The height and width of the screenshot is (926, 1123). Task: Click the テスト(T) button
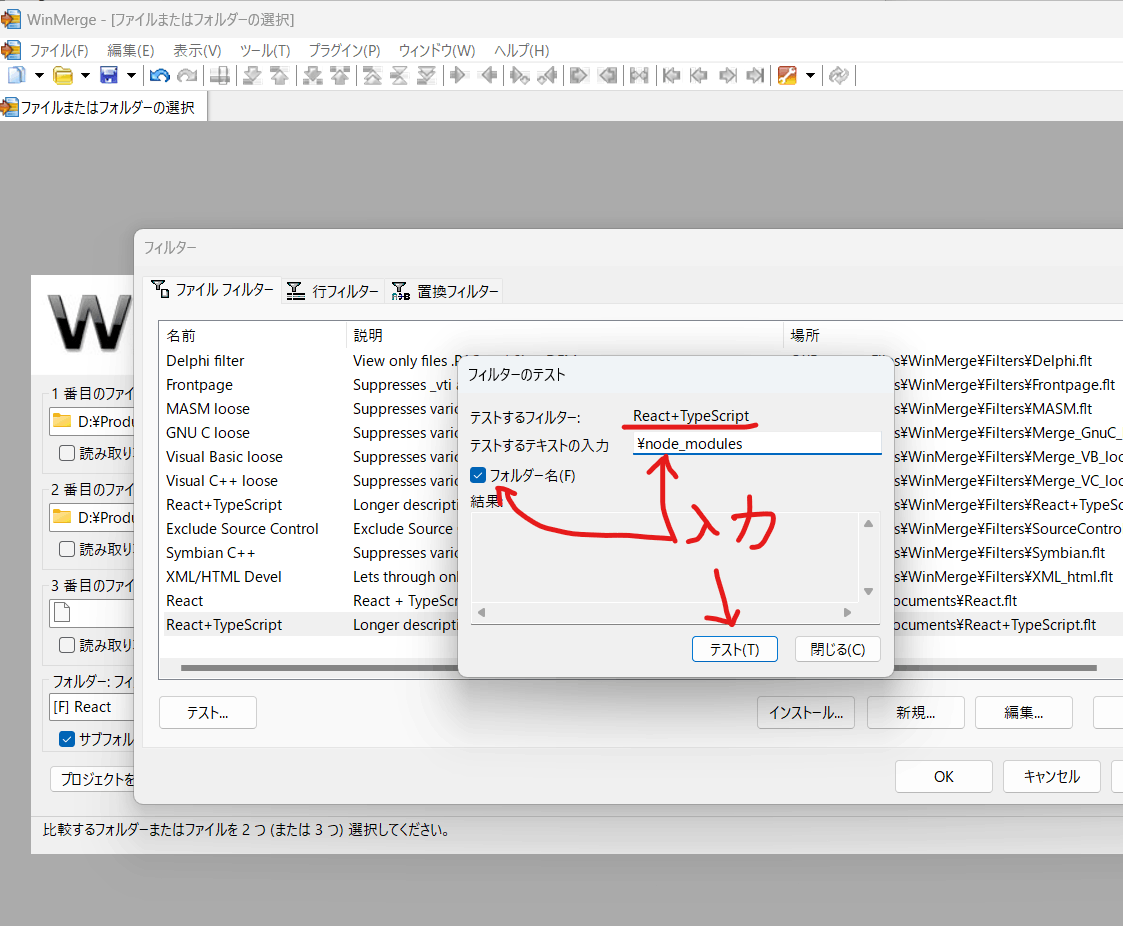coord(734,650)
